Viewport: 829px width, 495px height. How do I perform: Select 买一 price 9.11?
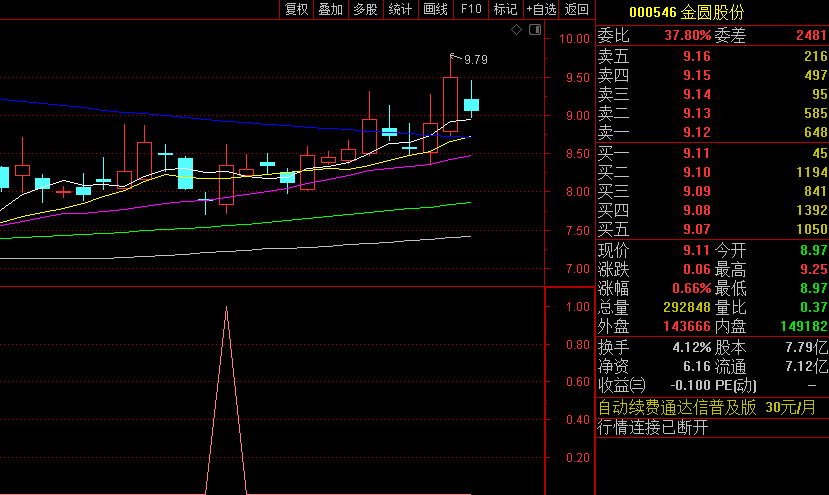click(697, 153)
